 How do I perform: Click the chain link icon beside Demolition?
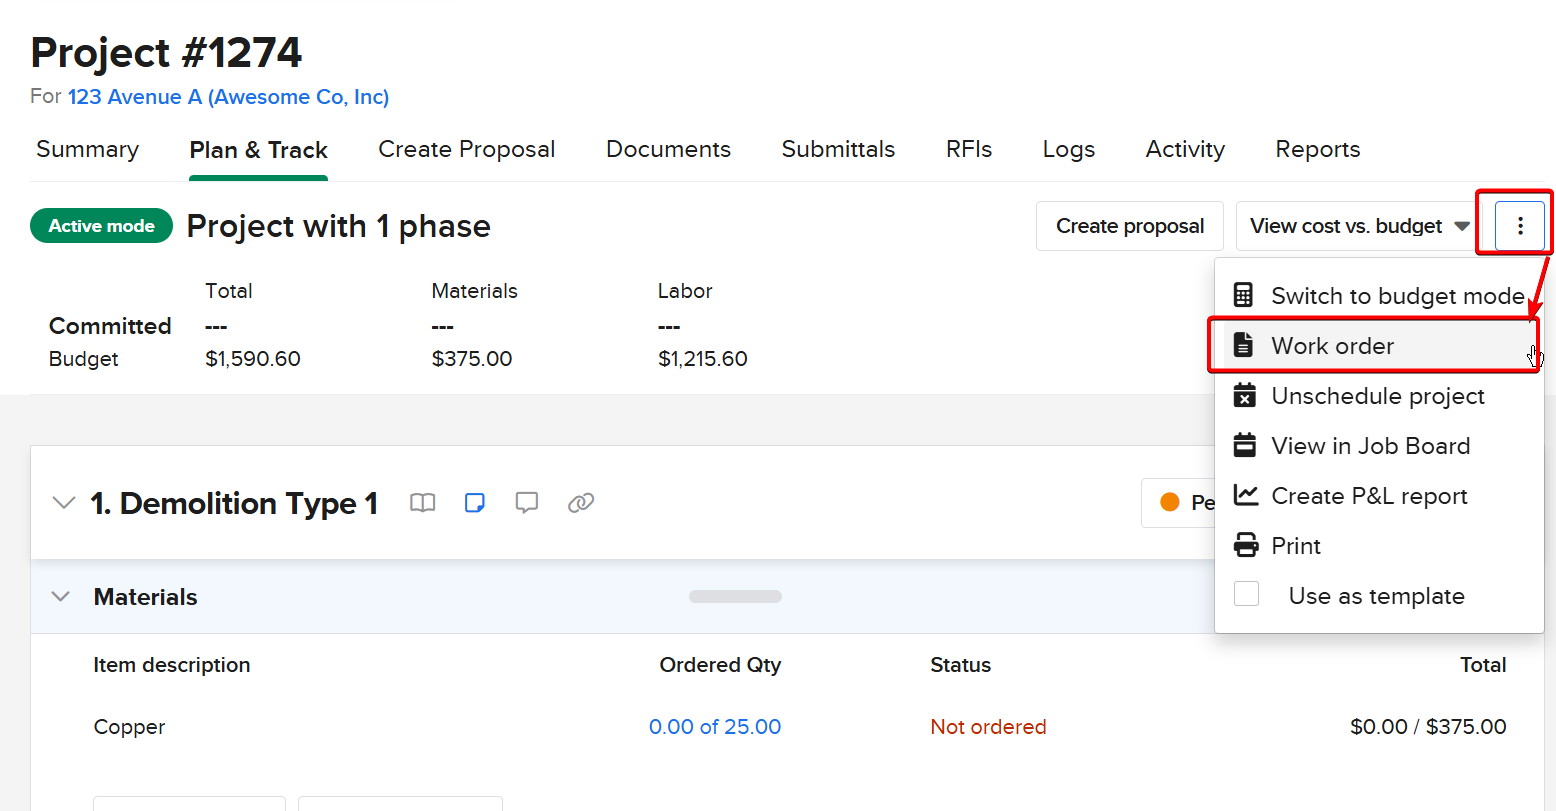tap(581, 503)
